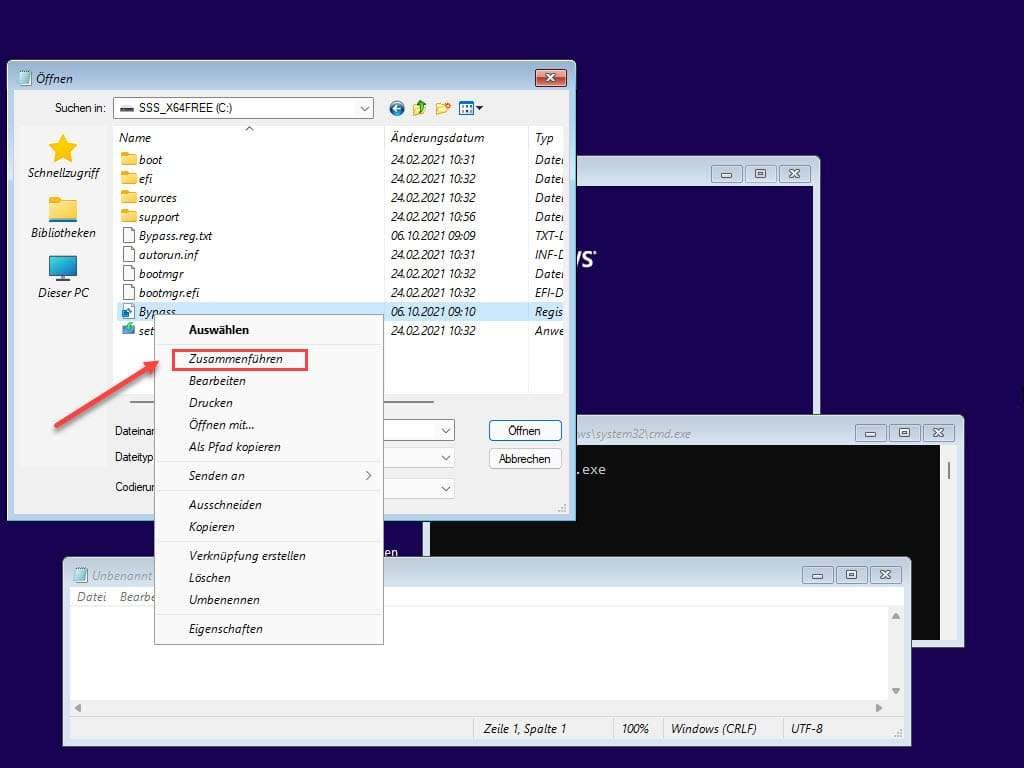Select the Bypass registry file icon

click(127, 311)
